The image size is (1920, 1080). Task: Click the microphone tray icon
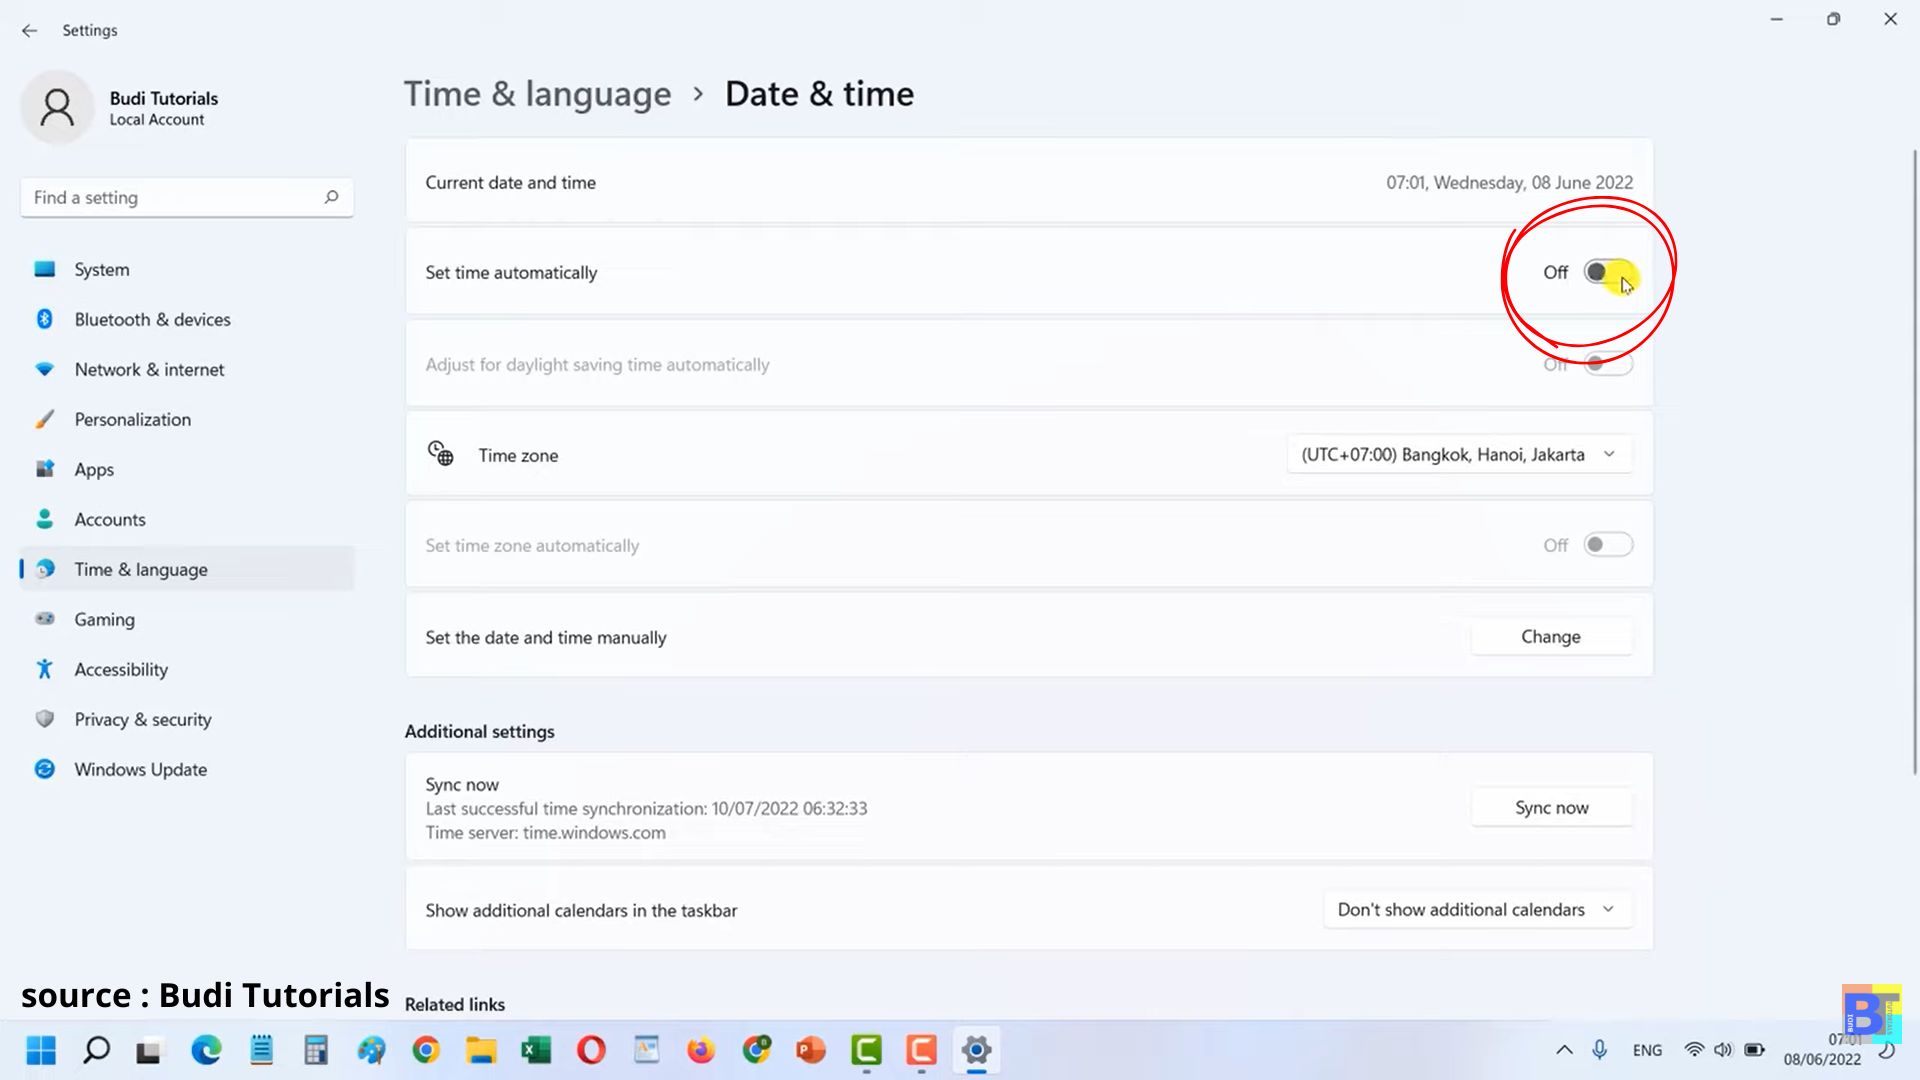click(x=1600, y=1050)
